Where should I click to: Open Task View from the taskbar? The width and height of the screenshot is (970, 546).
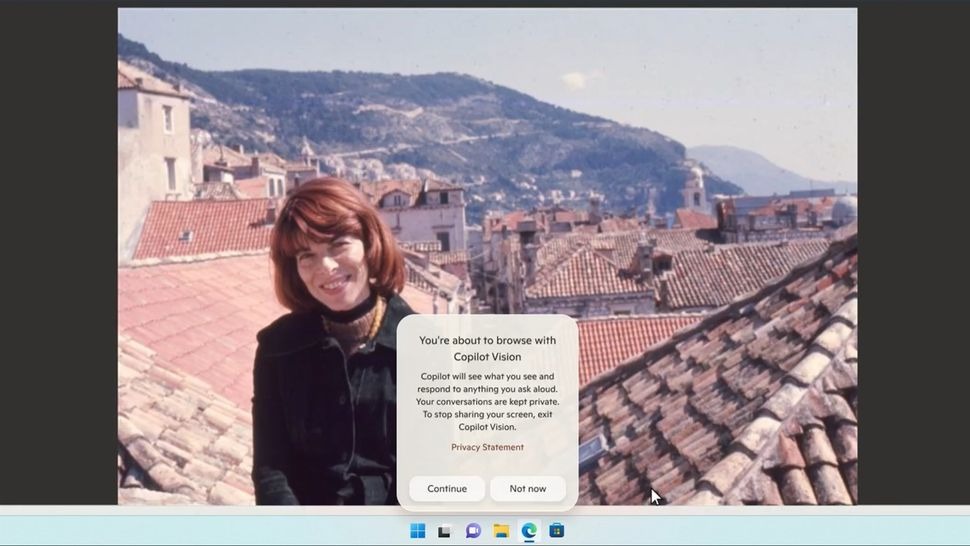(x=444, y=531)
